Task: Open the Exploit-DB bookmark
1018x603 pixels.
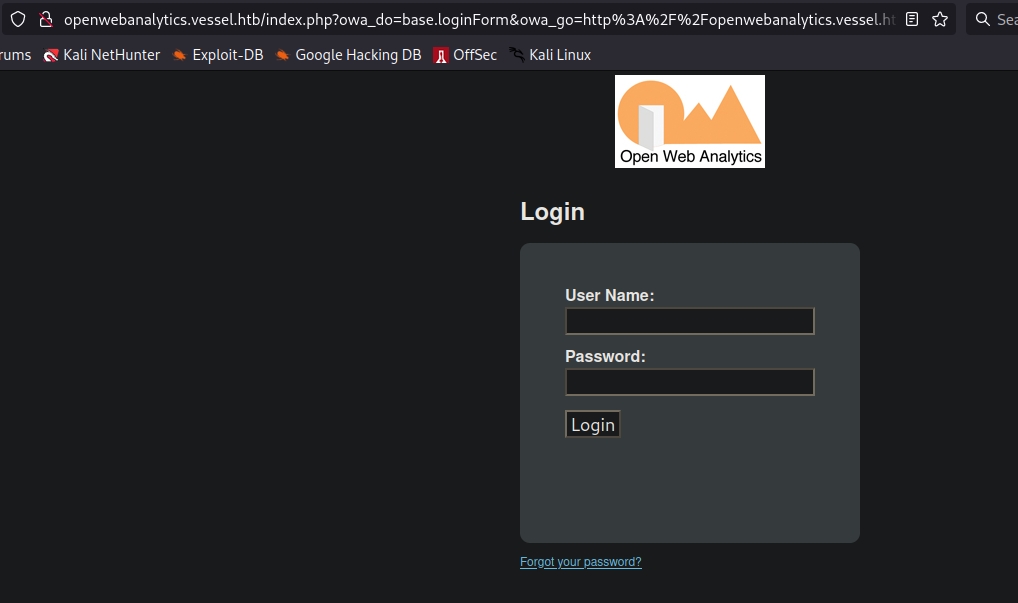Action: 218,55
